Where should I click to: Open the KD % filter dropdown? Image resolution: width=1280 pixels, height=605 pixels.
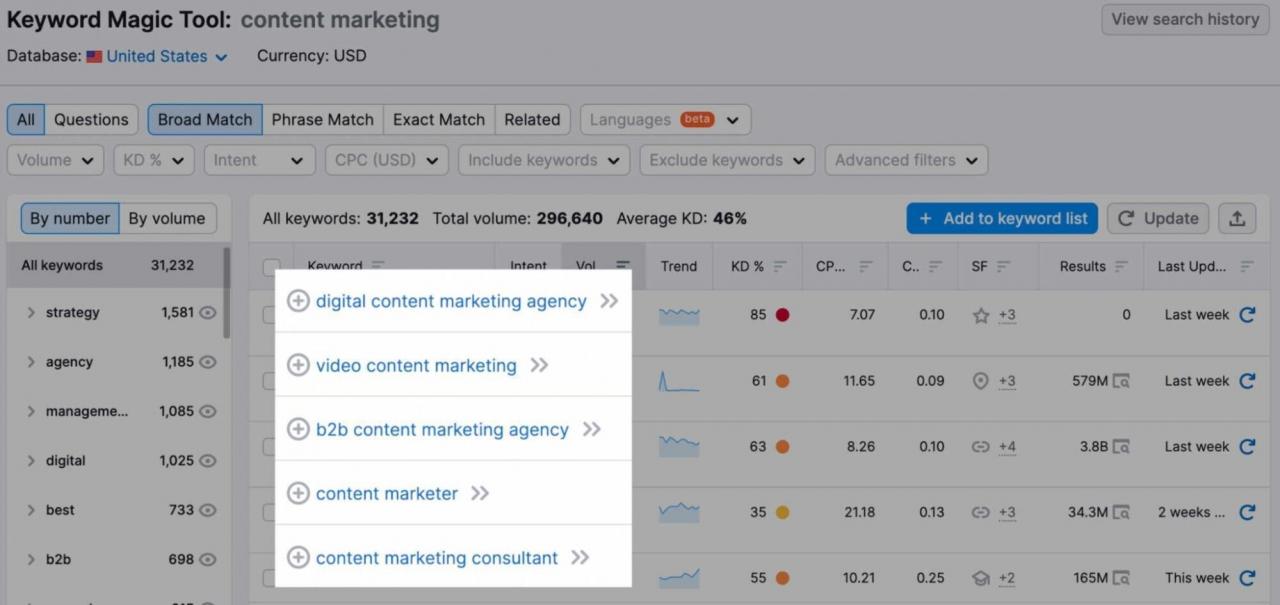[153, 160]
